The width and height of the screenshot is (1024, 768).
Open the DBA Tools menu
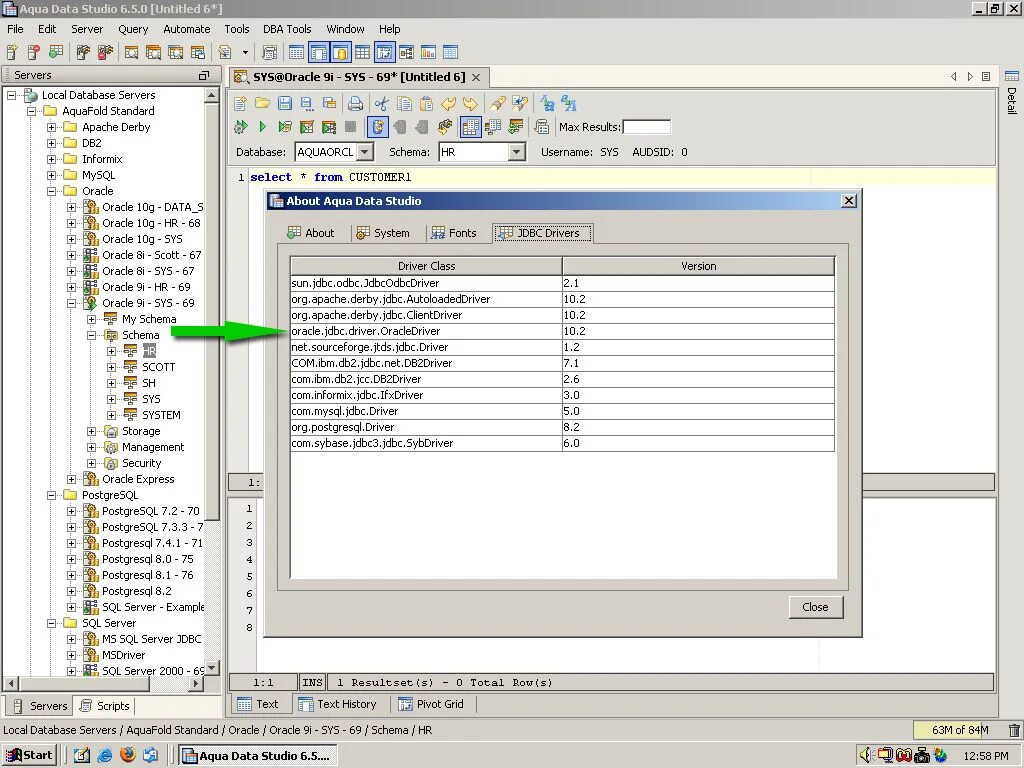click(x=287, y=29)
